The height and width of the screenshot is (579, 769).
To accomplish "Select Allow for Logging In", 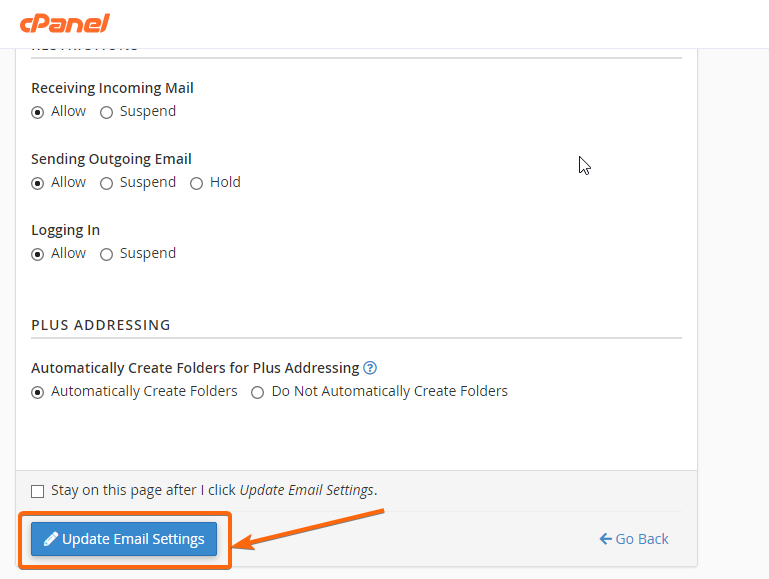I will (x=37, y=254).
